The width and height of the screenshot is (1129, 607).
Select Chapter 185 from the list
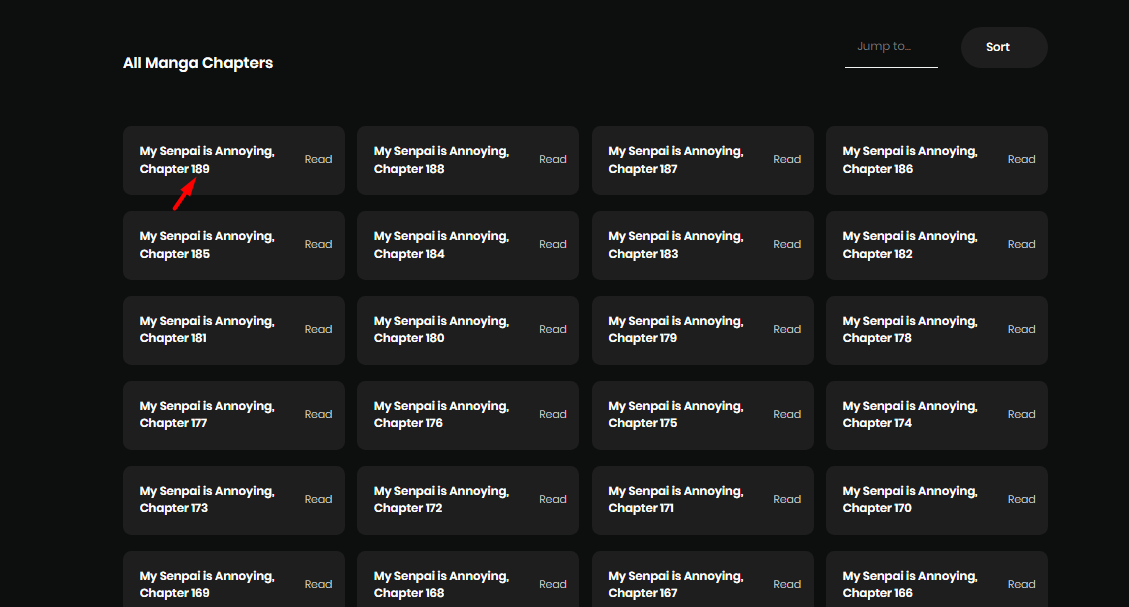click(x=207, y=245)
